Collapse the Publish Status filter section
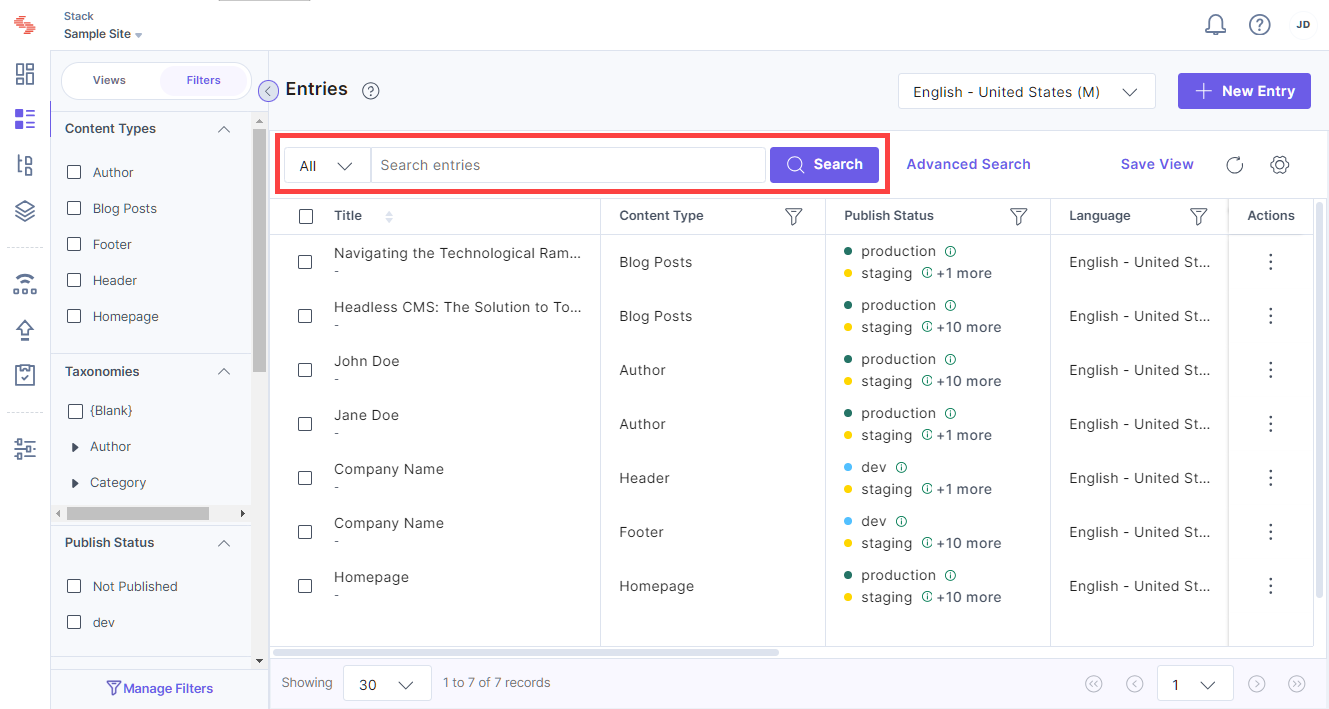This screenshot has width=1329, height=709. pos(224,543)
